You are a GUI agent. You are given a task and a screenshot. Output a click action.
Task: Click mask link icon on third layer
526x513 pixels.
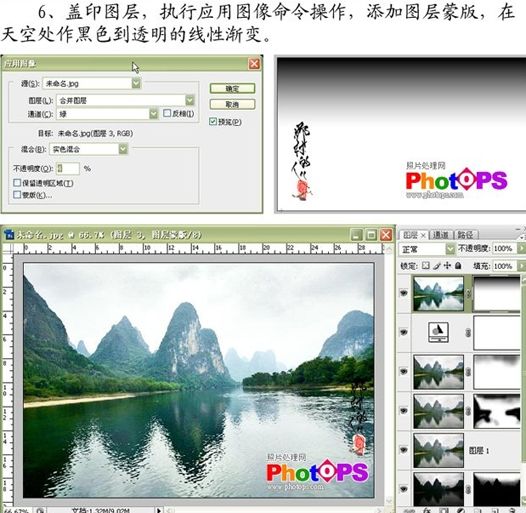[x=468, y=372]
